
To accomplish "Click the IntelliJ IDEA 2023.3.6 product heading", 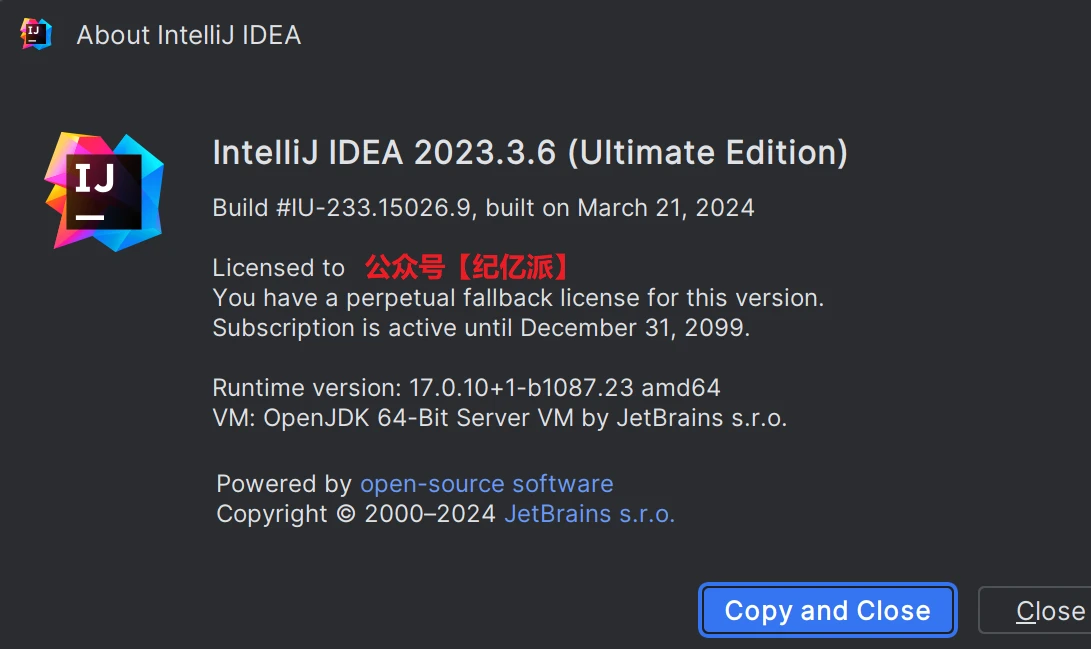I will coord(388,153).
